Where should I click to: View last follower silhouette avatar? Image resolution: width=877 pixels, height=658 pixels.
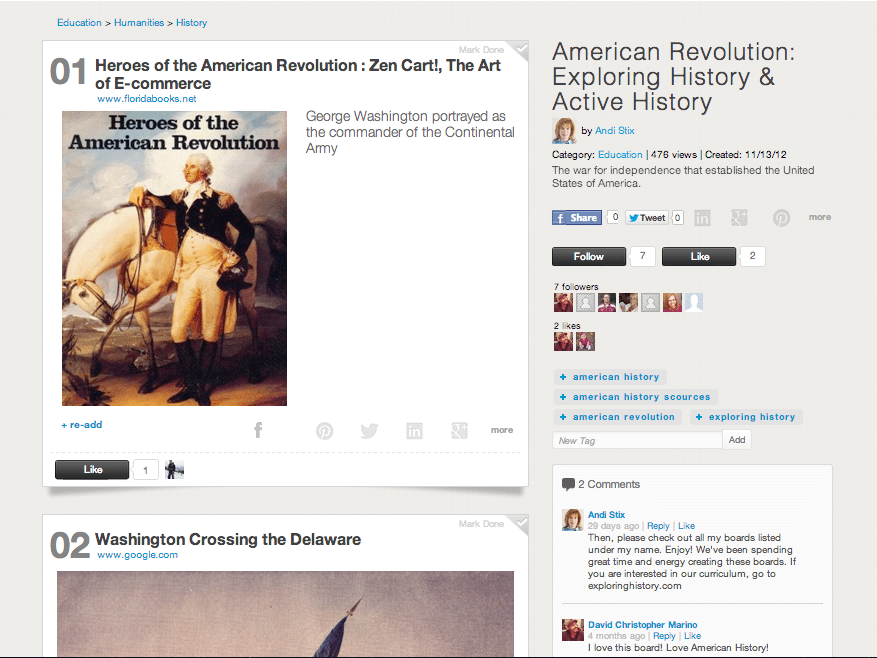tap(694, 303)
